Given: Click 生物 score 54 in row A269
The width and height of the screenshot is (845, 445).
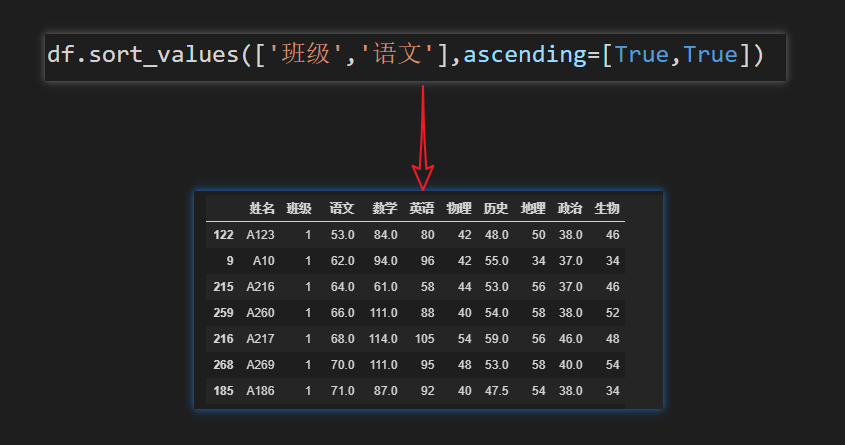Looking at the screenshot, I should (x=613, y=365).
